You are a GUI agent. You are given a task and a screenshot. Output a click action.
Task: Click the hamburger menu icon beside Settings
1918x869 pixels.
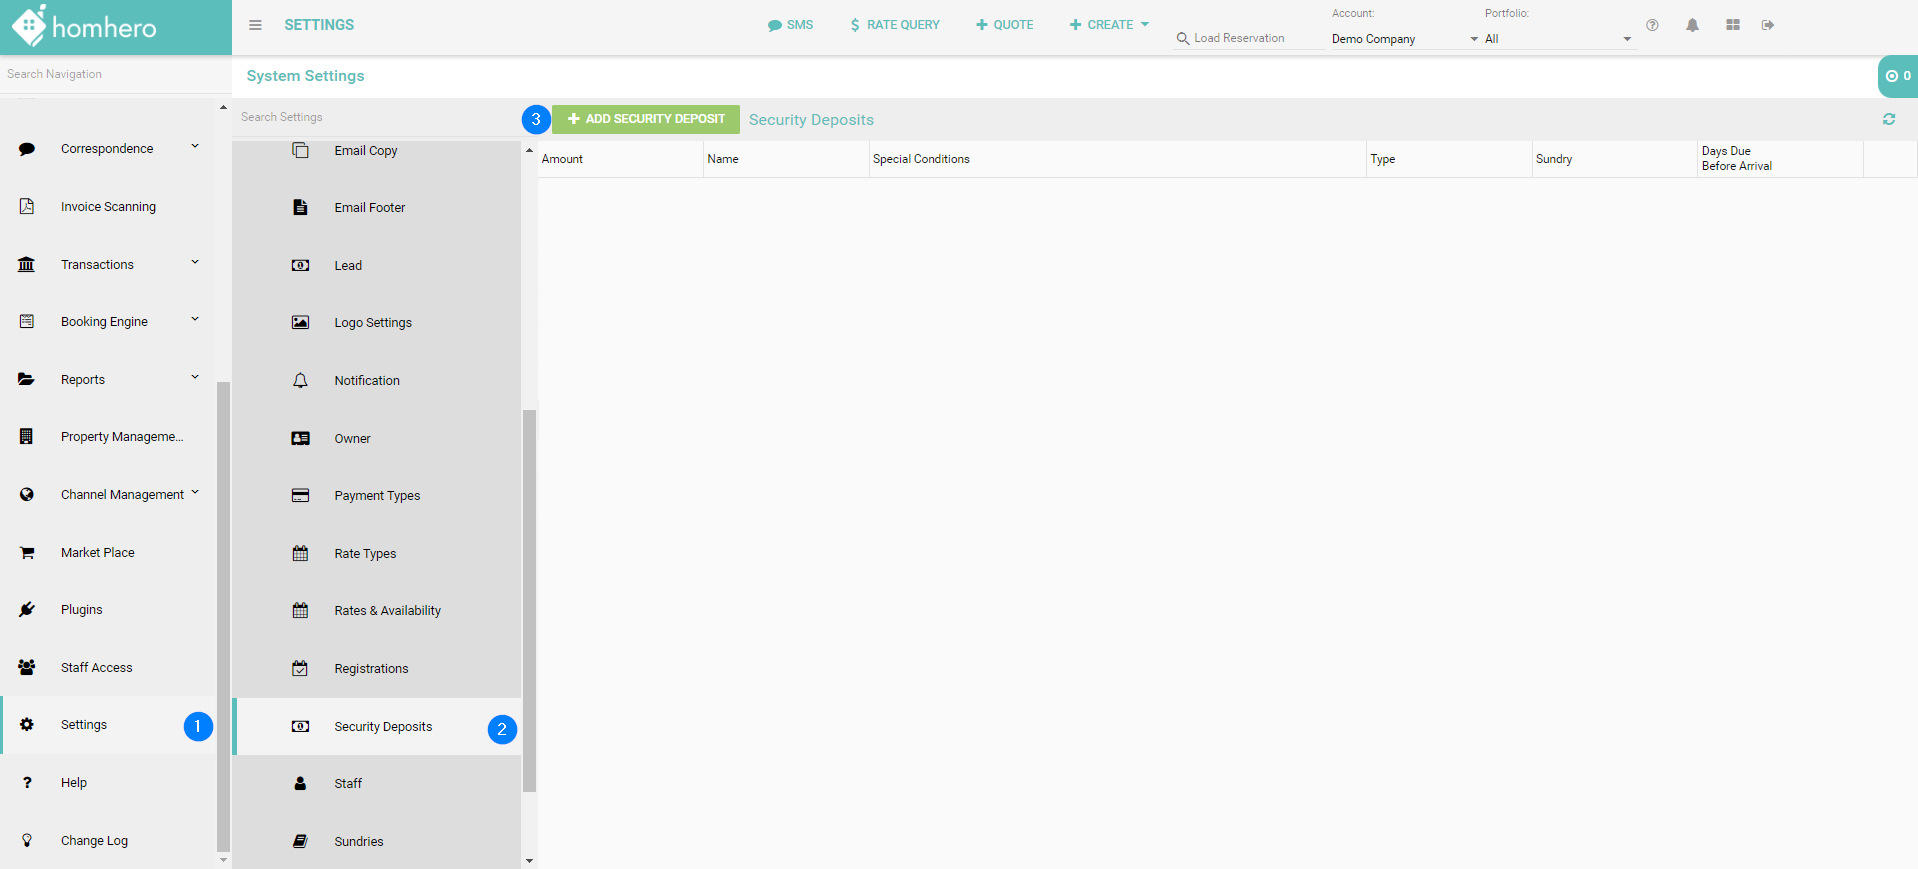(255, 25)
